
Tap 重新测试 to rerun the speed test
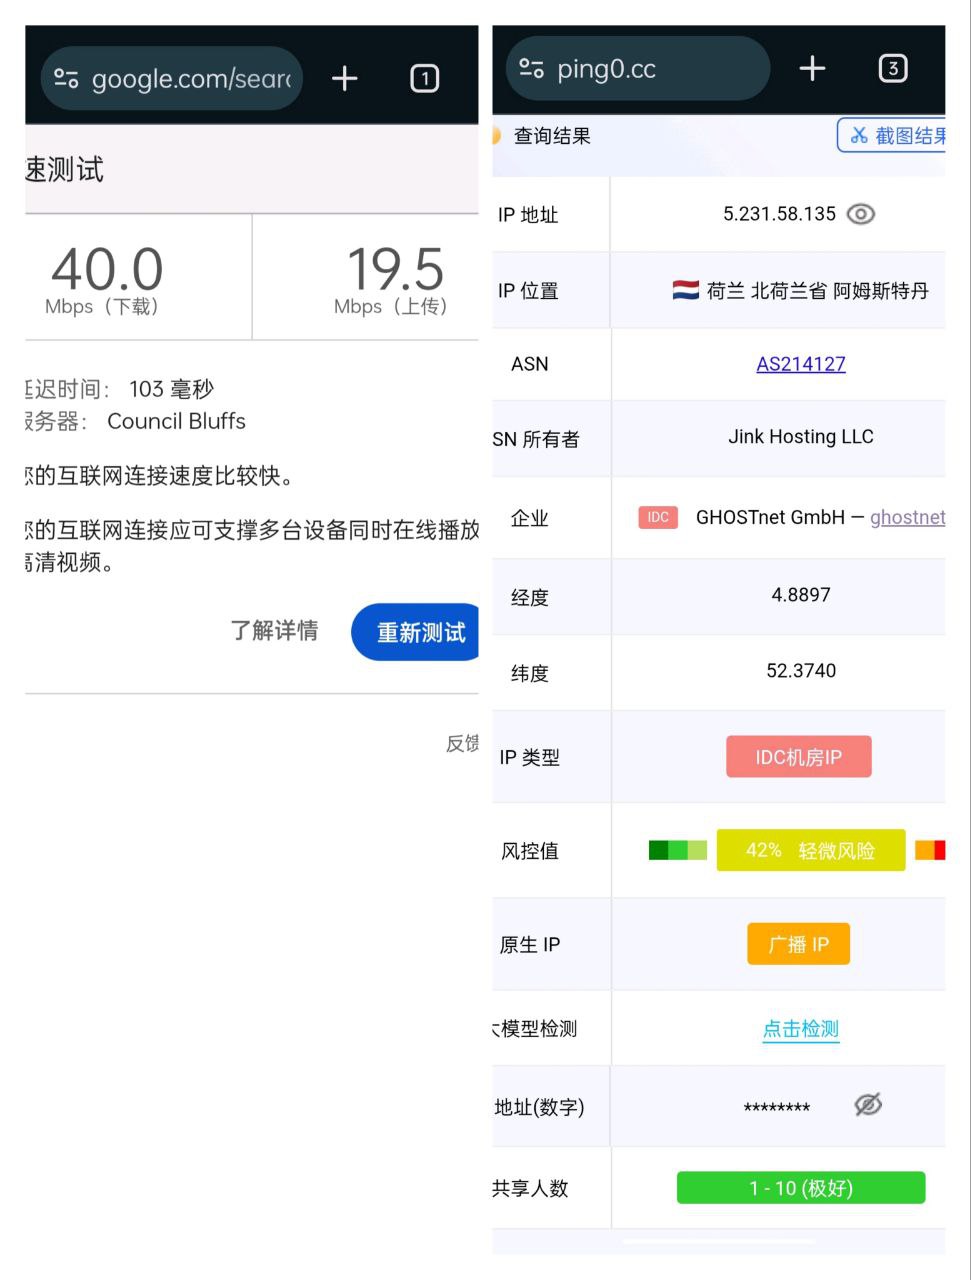(419, 632)
